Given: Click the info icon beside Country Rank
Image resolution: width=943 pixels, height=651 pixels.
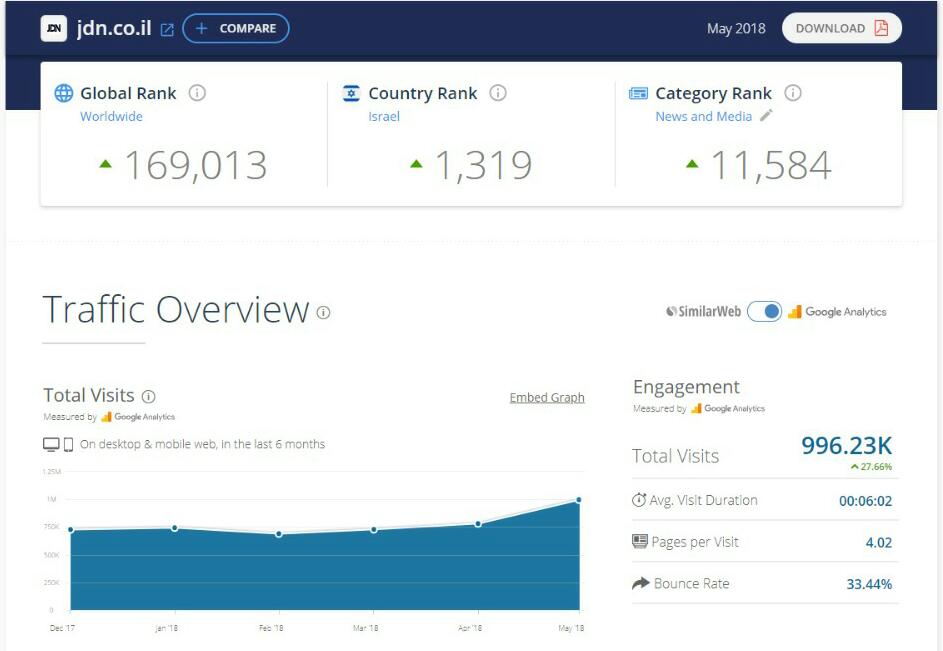Looking at the screenshot, I should [x=498, y=93].
